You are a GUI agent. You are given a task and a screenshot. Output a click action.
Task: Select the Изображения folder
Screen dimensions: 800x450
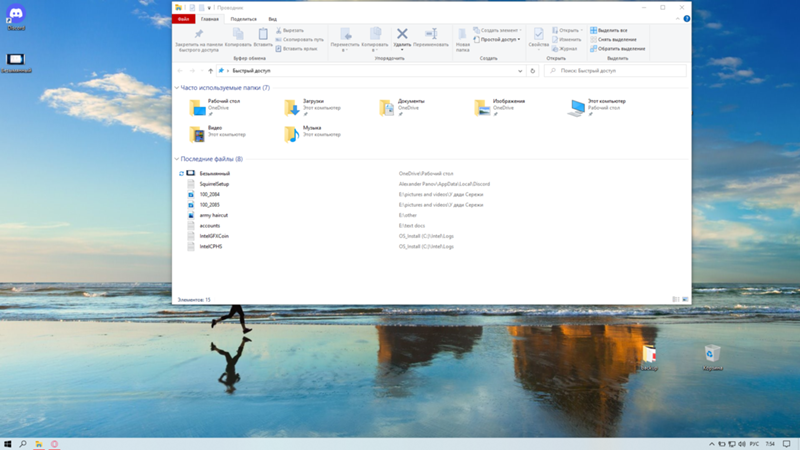[x=500, y=107]
